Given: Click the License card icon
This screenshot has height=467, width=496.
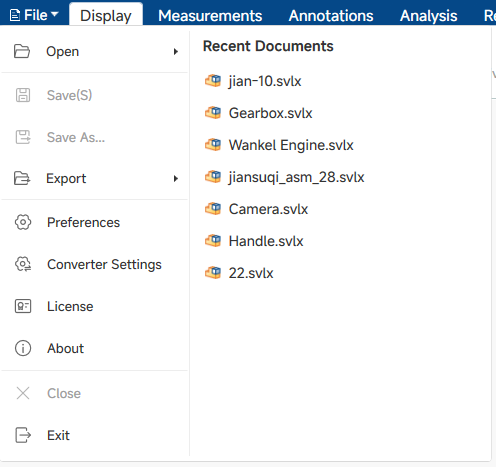Looking at the screenshot, I should [23, 306].
